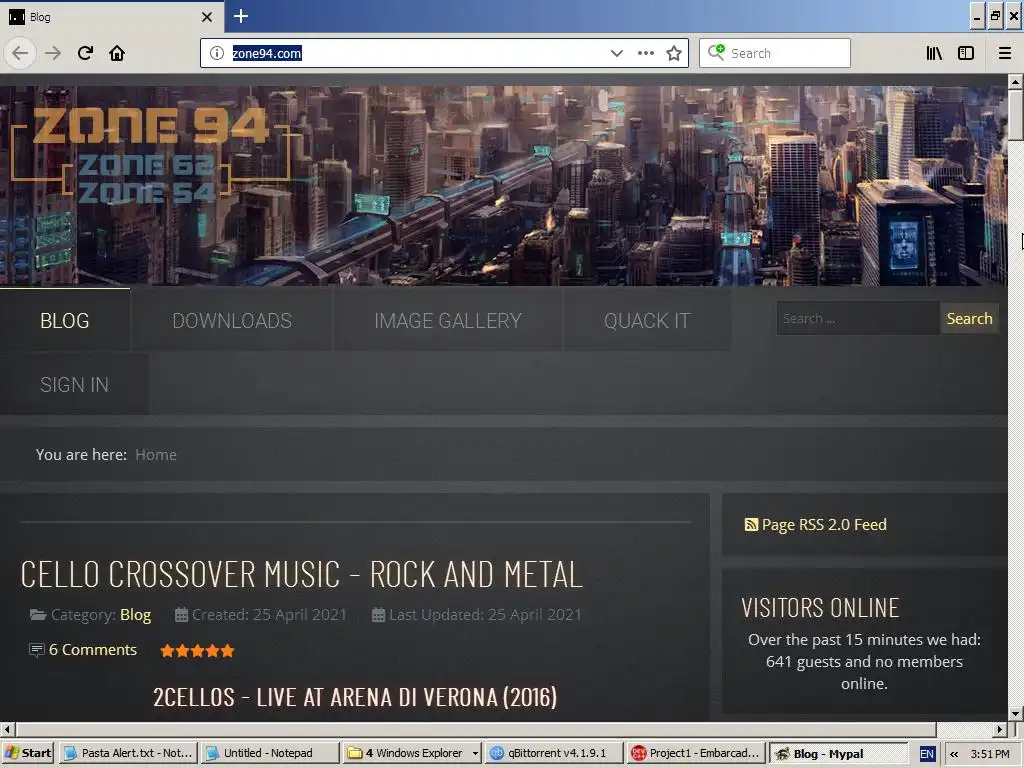Click the horizontal scrollbar left arrow
Screen dimensions: 1024x768
tap(7, 729)
